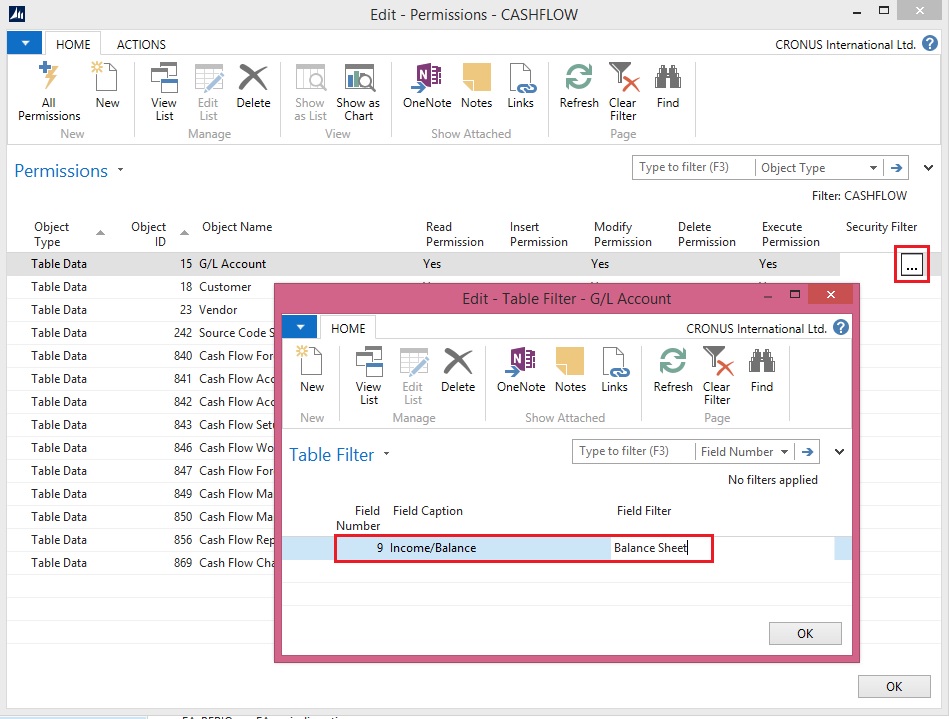
Task: Open the Field Number filter dropdown
Action: point(785,452)
